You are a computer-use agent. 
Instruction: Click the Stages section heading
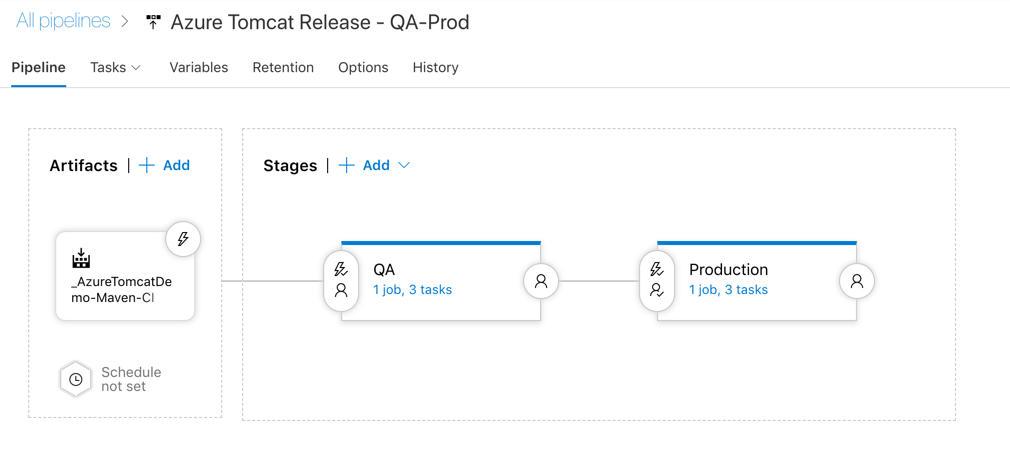click(x=291, y=166)
